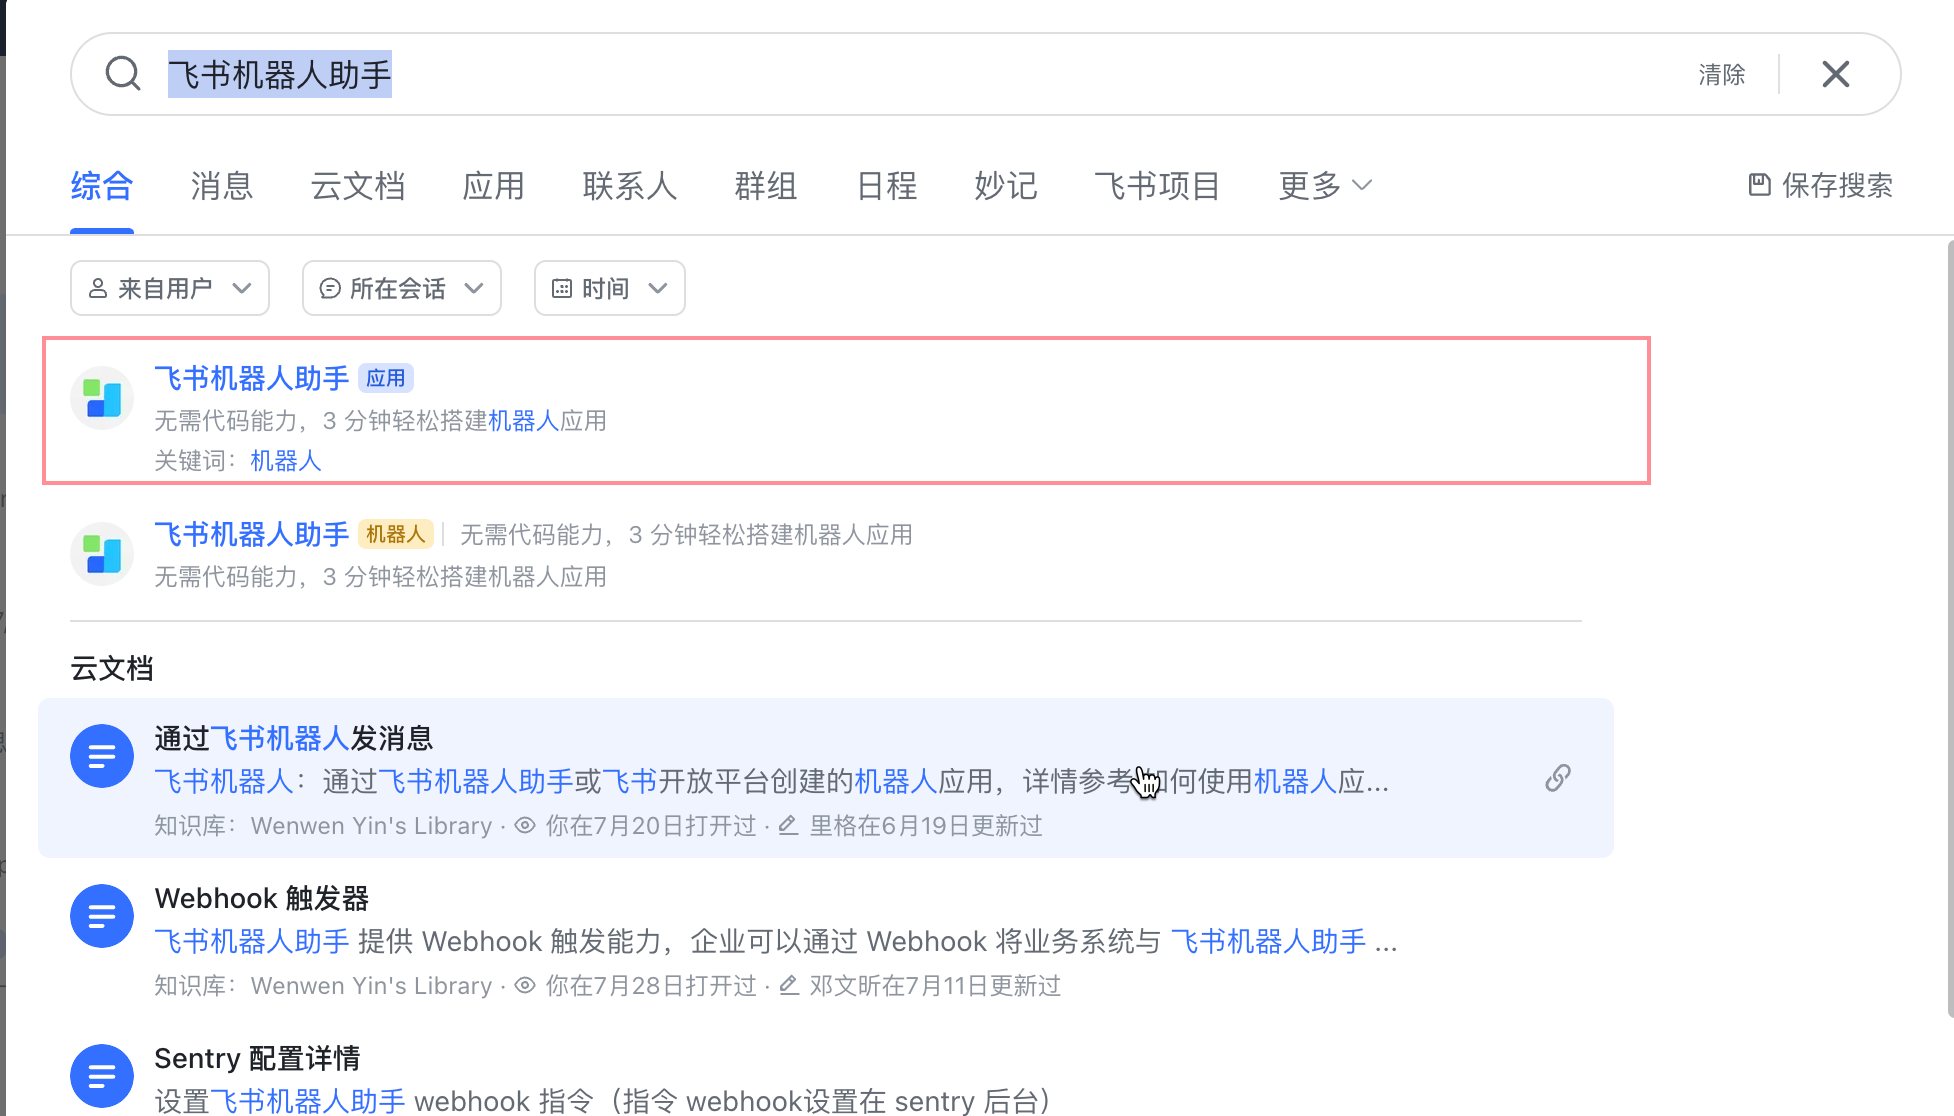Click text 你在7月28日打开过
The image size is (1954, 1116).
(651, 986)
